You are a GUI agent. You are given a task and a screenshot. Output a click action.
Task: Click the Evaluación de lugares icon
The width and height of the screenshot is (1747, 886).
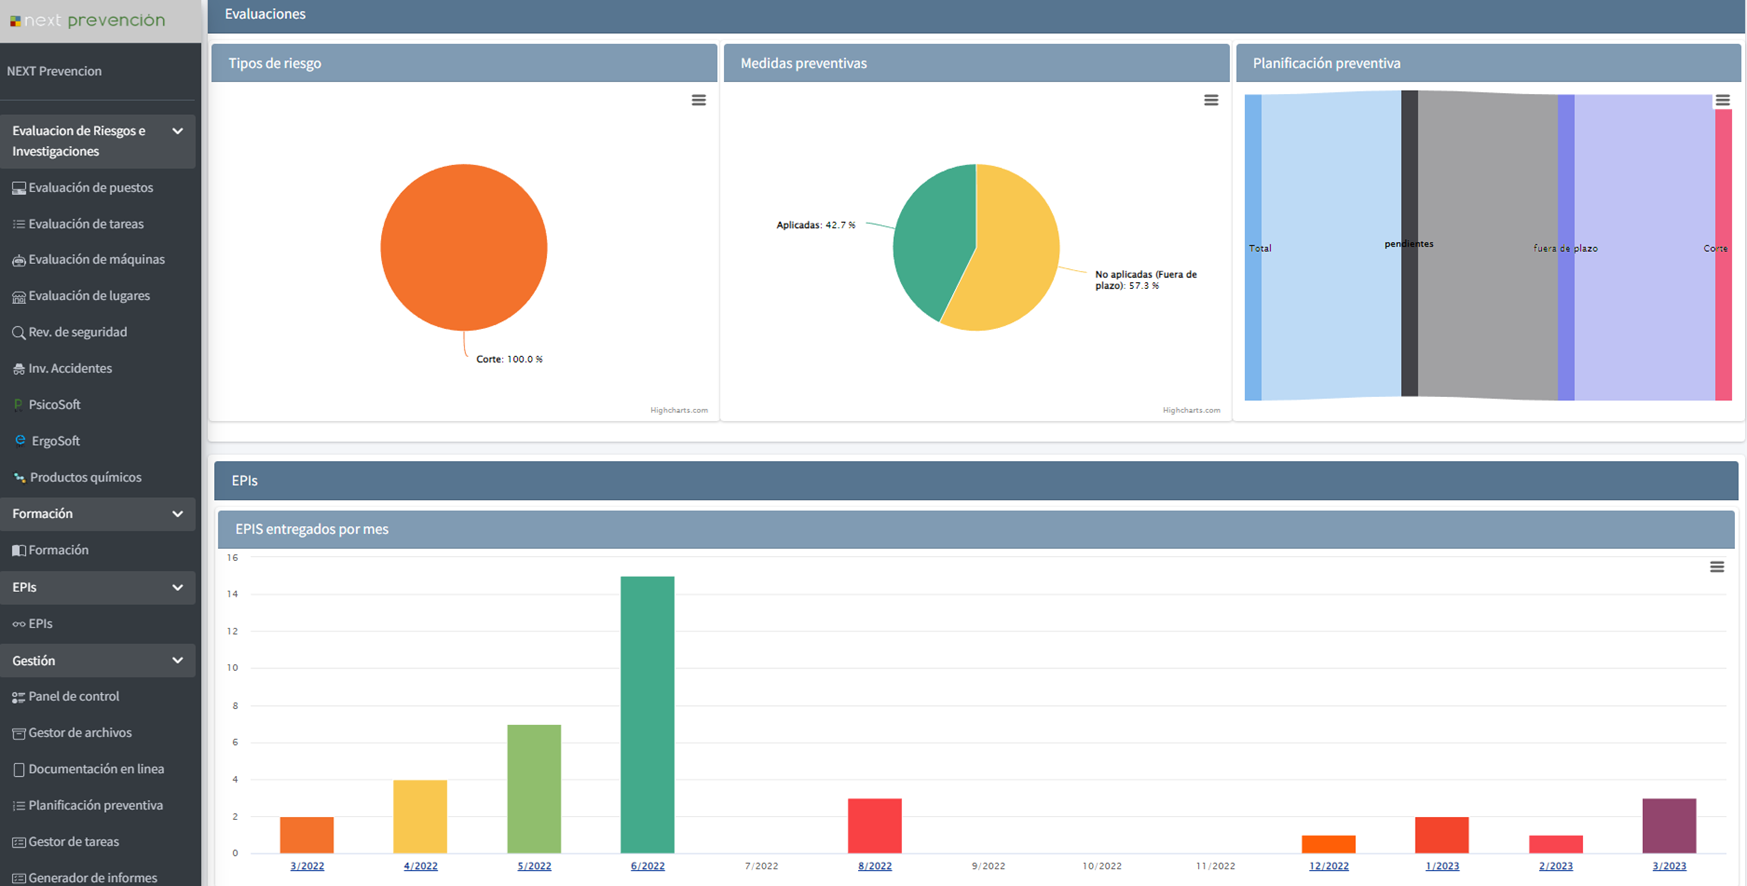pos(18,297)
